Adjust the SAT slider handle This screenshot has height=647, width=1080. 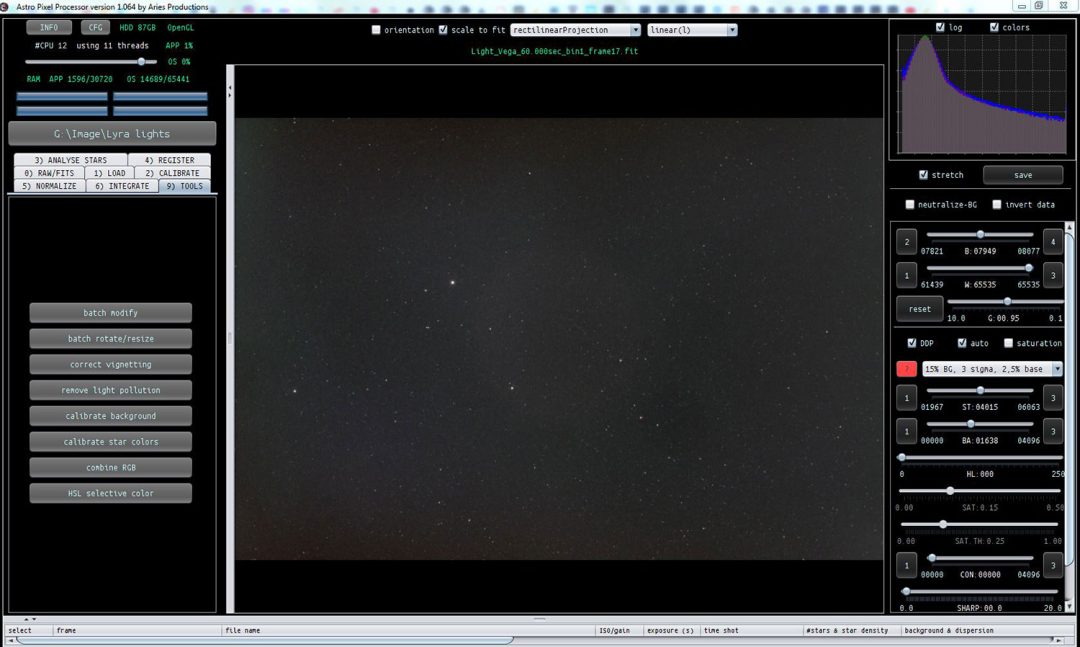click(x=949, y=490)
